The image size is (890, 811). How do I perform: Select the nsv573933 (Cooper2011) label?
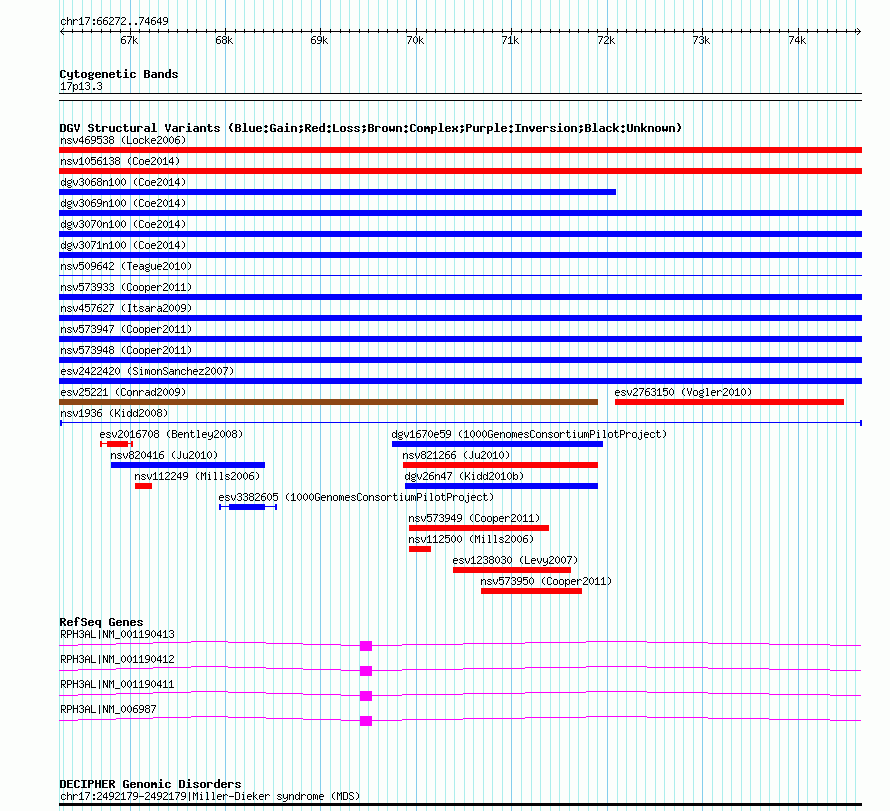(126, 287)
